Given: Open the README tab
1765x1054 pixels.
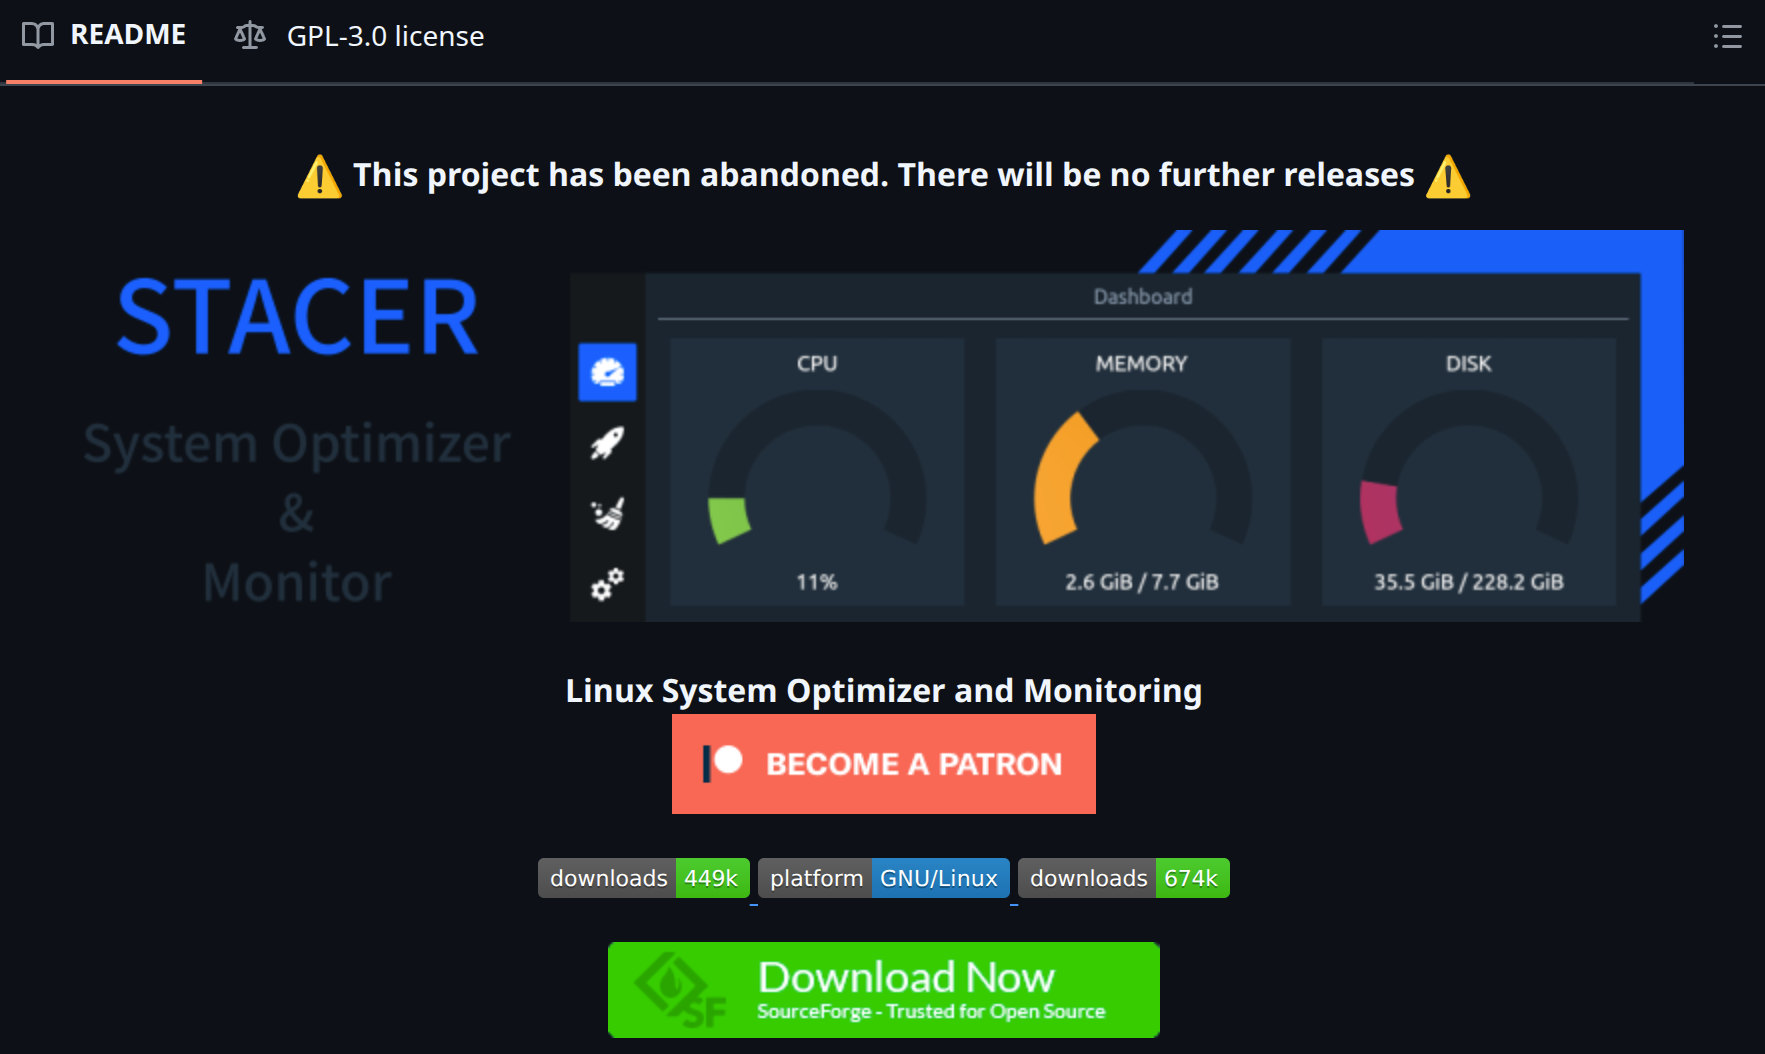Looking at the screenshot, I should pos(104,36).
